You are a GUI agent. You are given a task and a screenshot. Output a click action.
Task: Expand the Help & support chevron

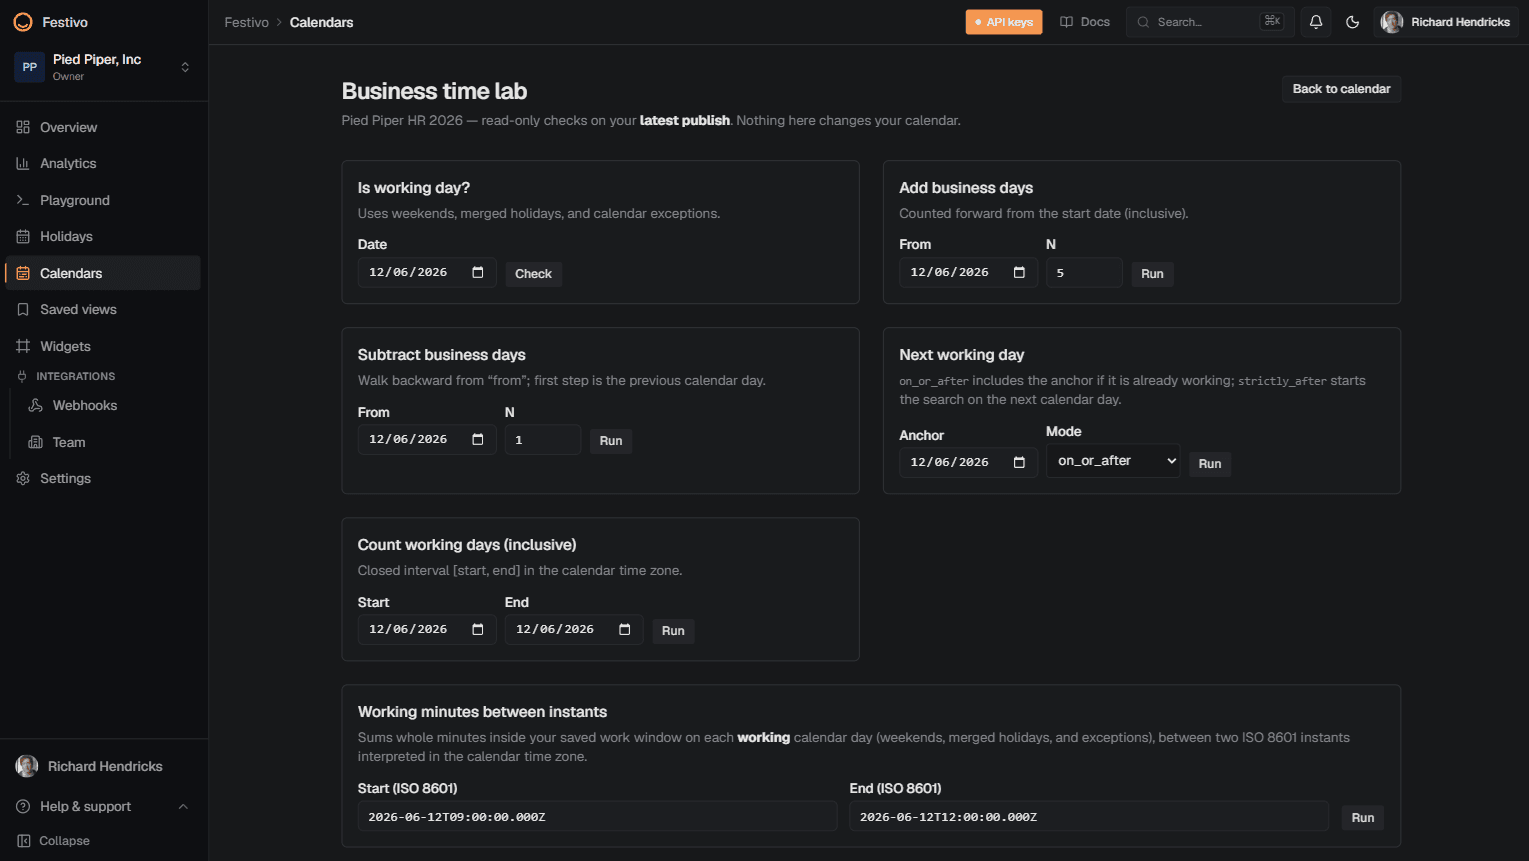183,806
